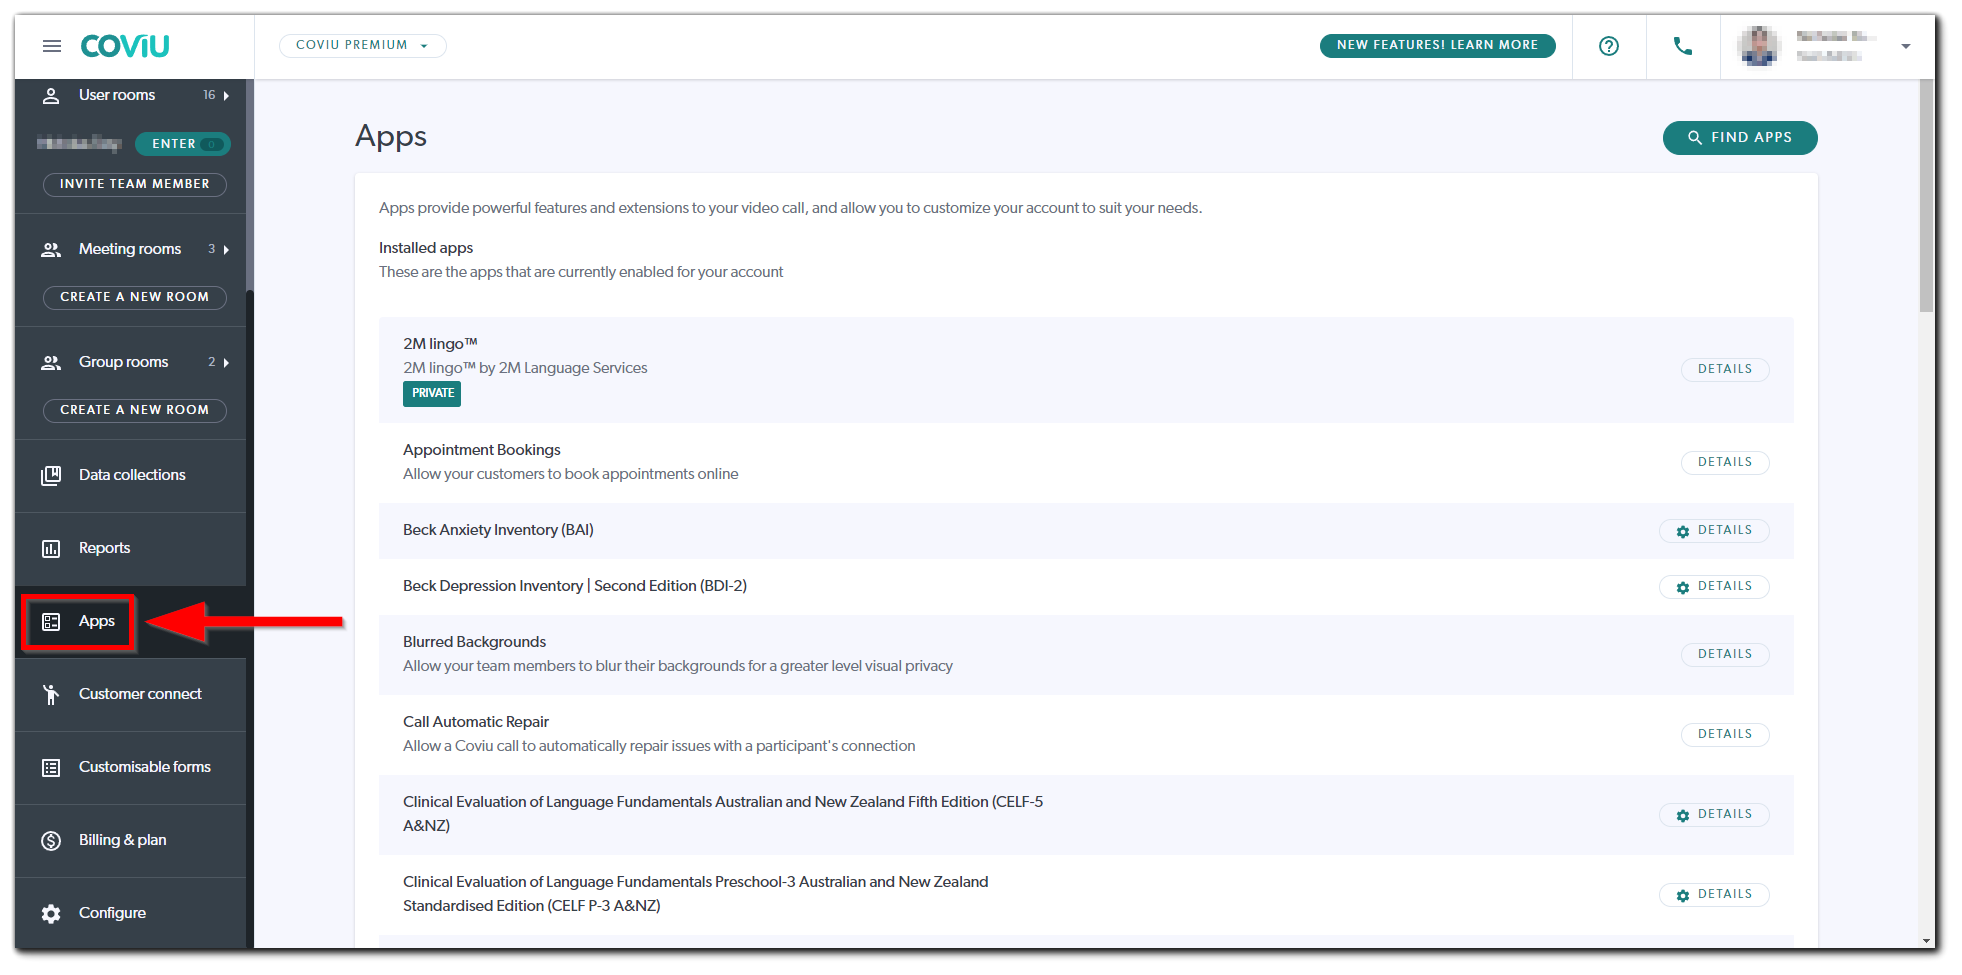Click the hamburger menu icon
This screenshot has height=975, width=1962.
click(x=51, y=45)
